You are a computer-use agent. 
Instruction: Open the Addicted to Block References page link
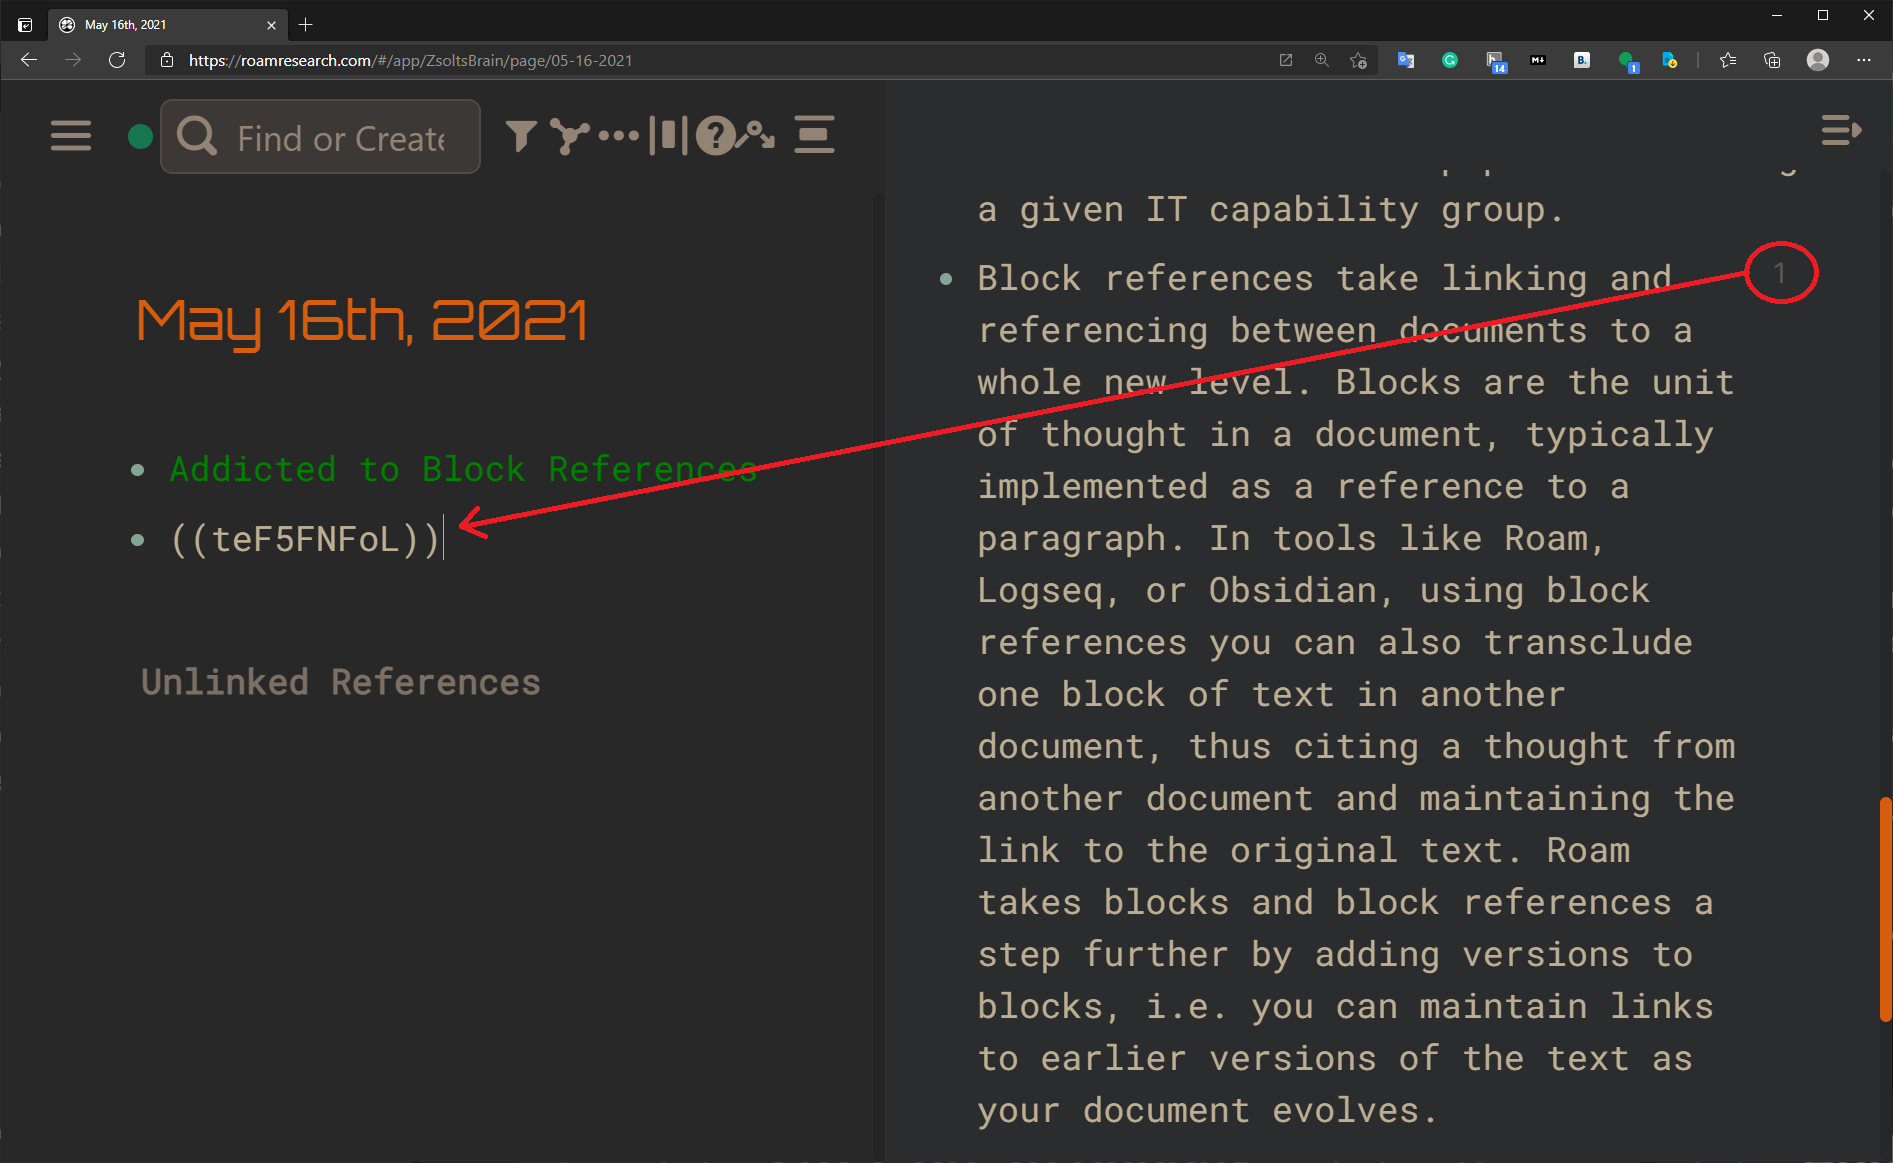pyautogui.click(x=460, y=469)
